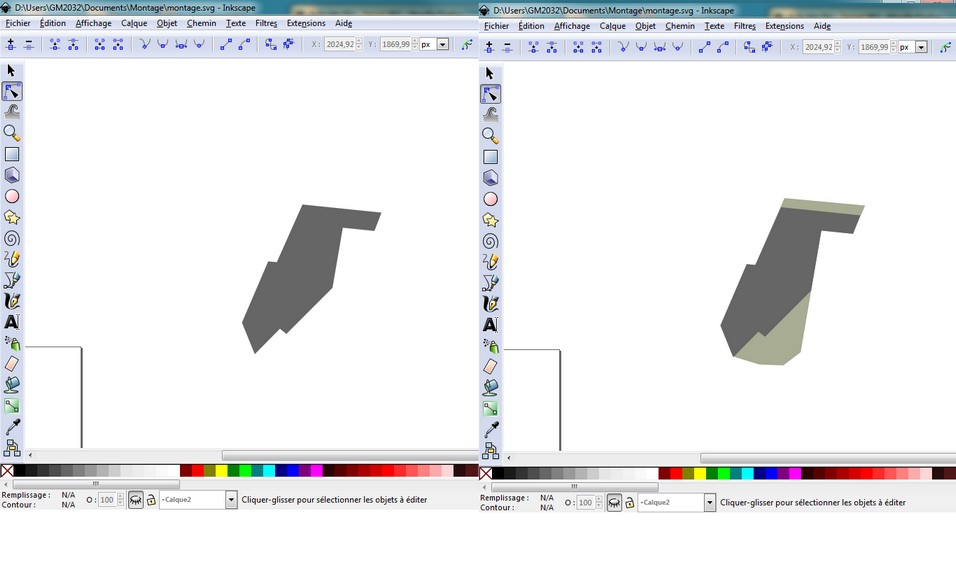Open Chemin menu in right window
This screenshot has height=565, width=956.
pyautogui.click(x=680, y=26)
